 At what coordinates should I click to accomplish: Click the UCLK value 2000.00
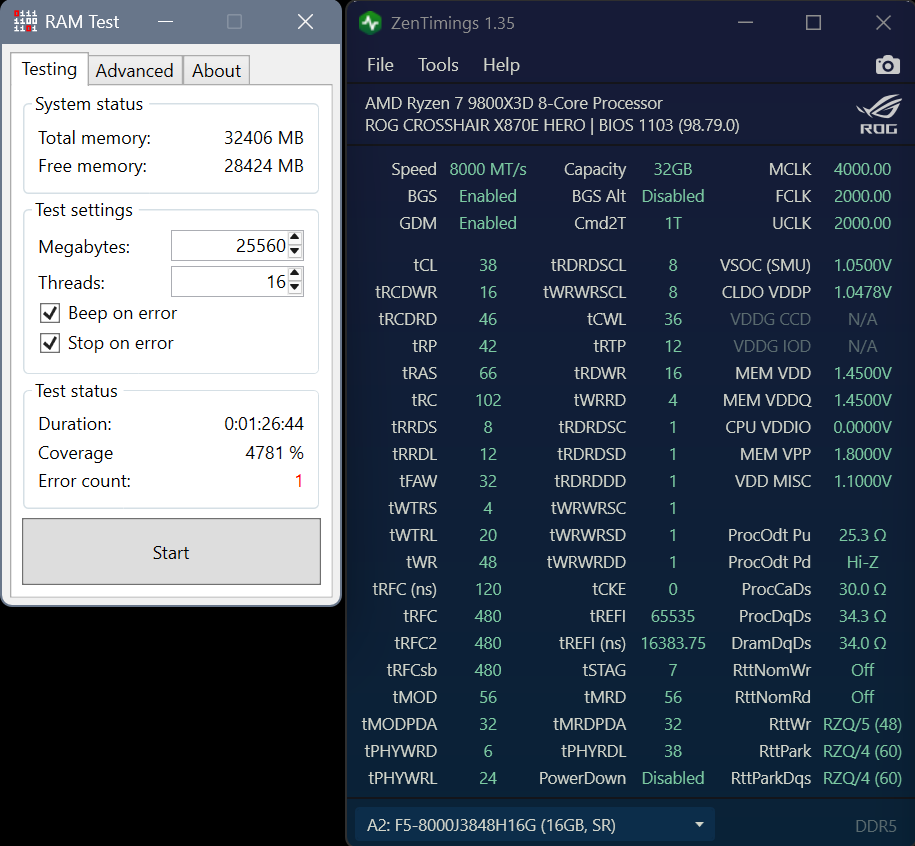tap(862, 223)
